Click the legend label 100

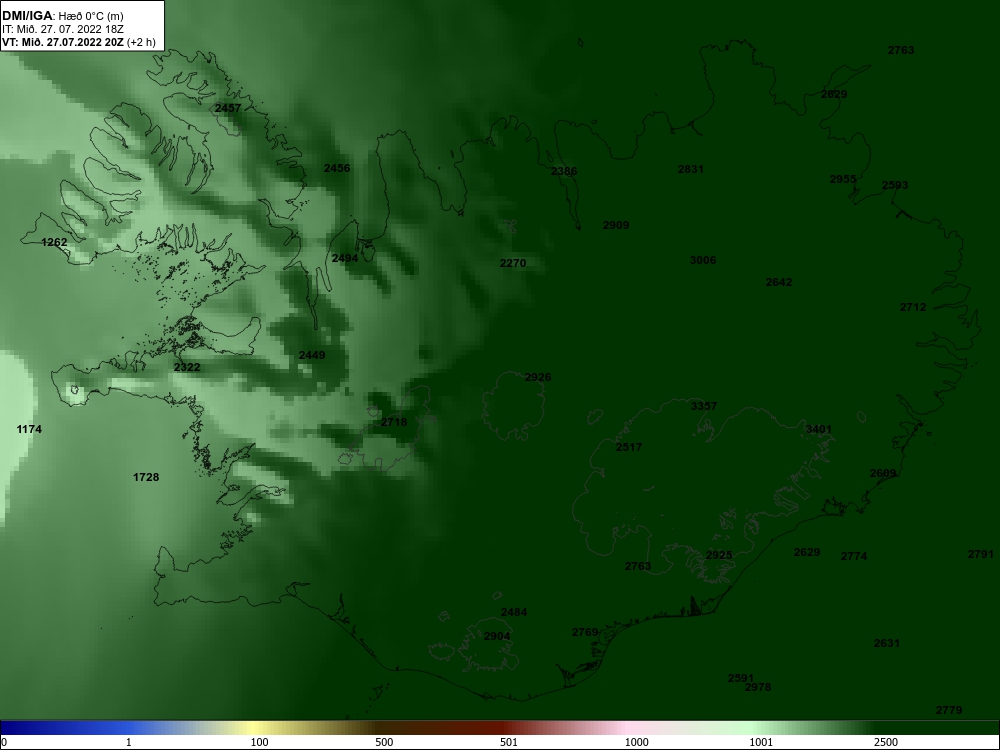[260, 742]
